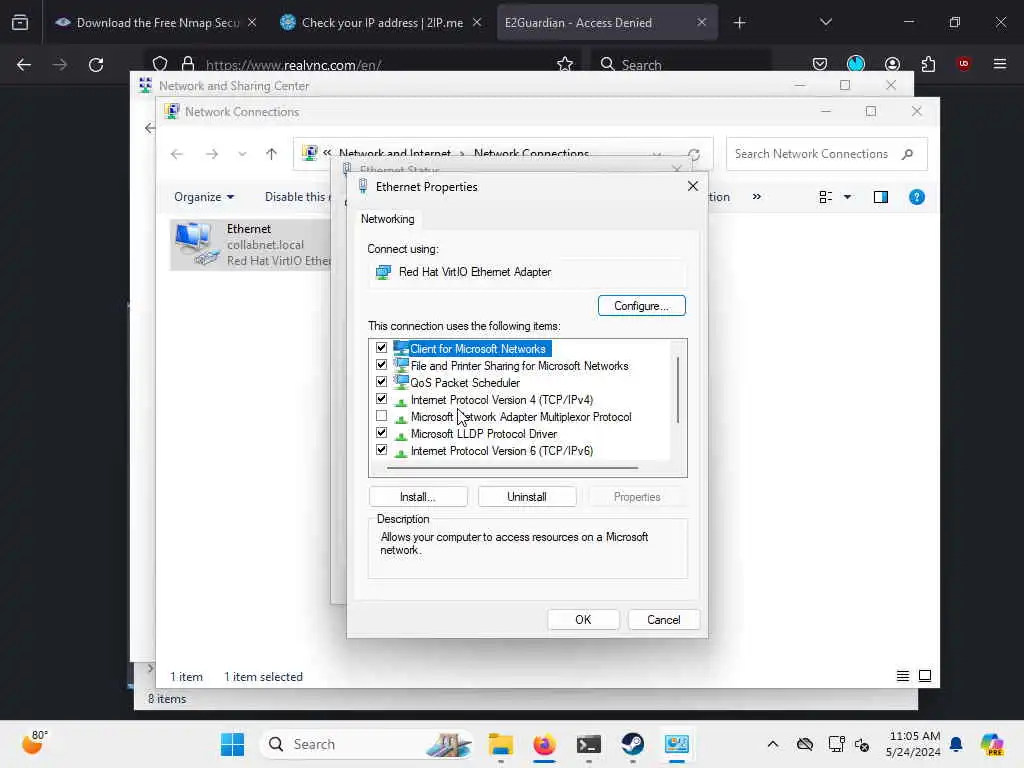The image size is (1024, 768).
Task: Open Firefox account icon
Action: [x=892, y=64]
